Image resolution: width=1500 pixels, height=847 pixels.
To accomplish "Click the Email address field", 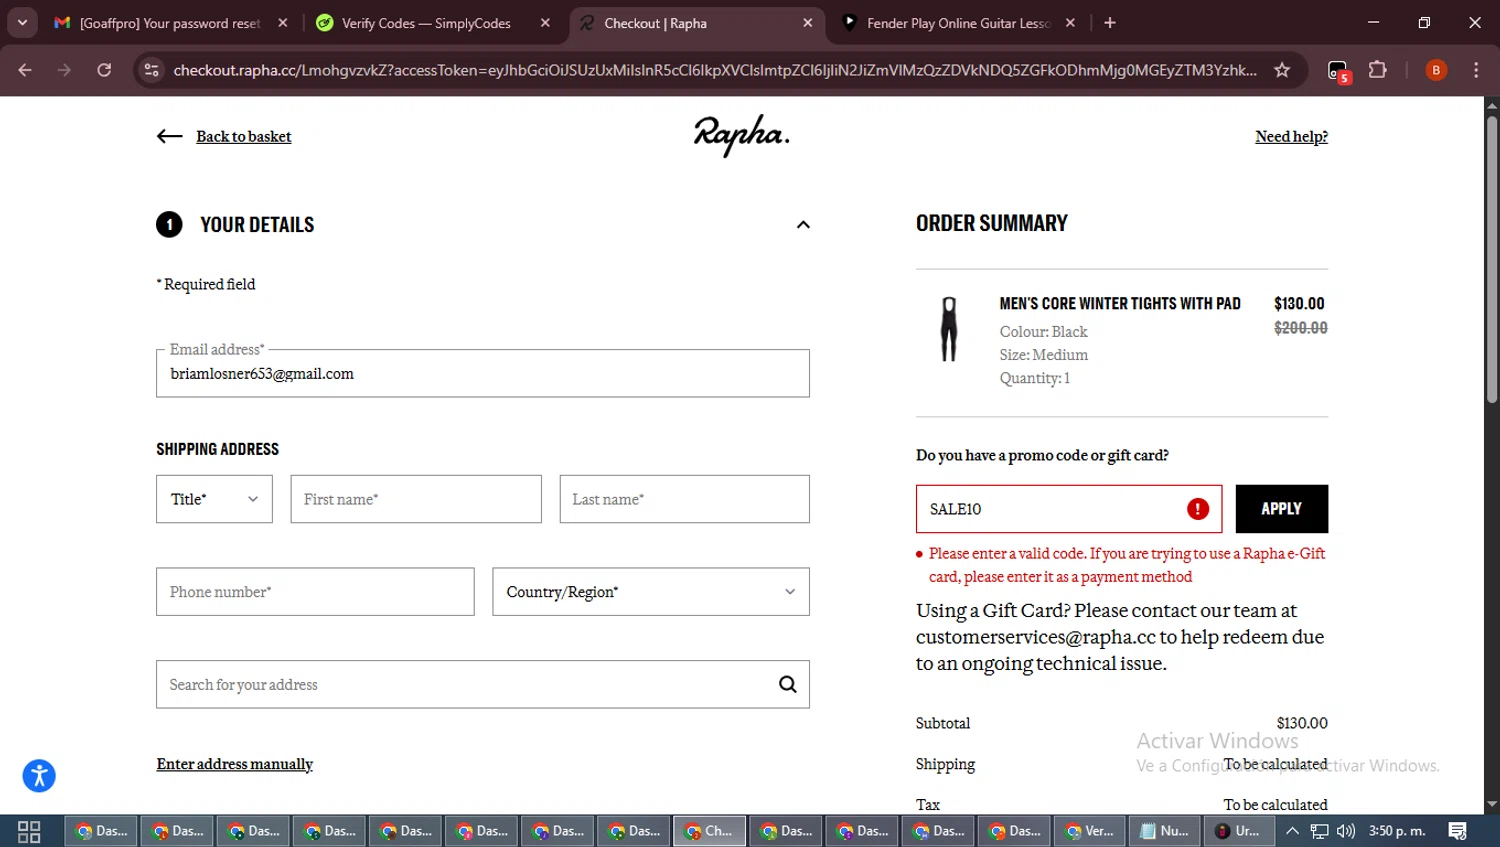I will [483, 373].
